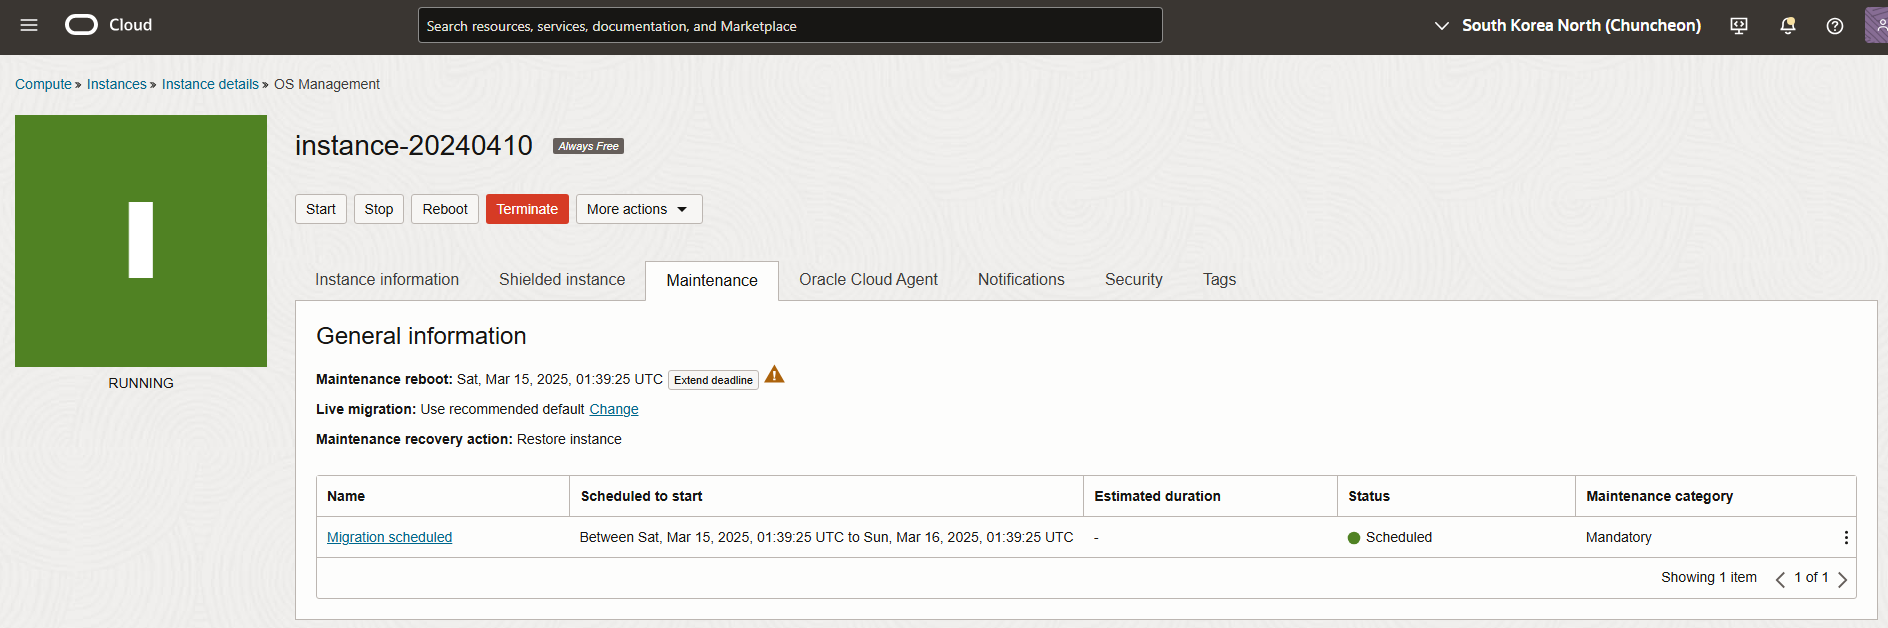This screenshot has height=628, width=1888.
Task: Click the Extend deadline button
Action: point(713,380)
